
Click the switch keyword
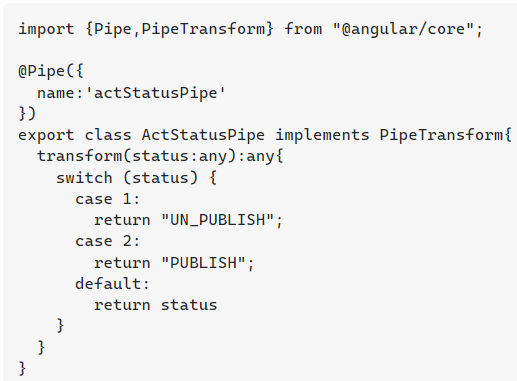click(84, 177)
